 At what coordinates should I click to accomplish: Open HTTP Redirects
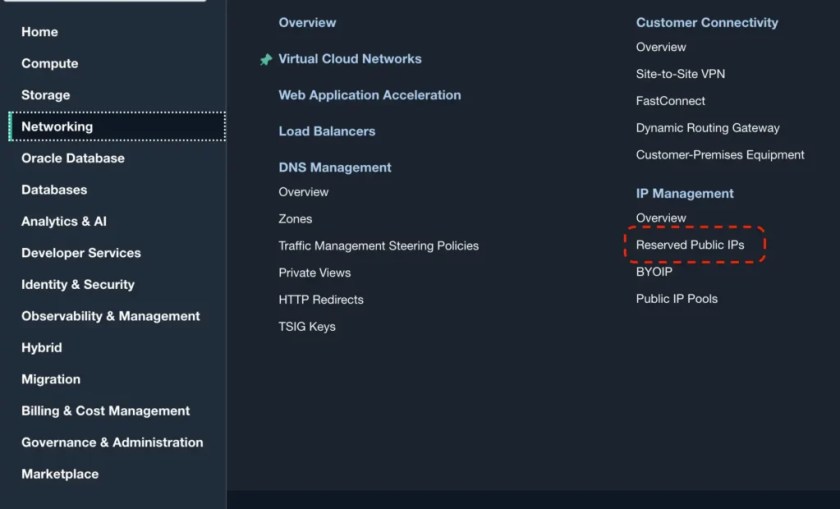321,300
